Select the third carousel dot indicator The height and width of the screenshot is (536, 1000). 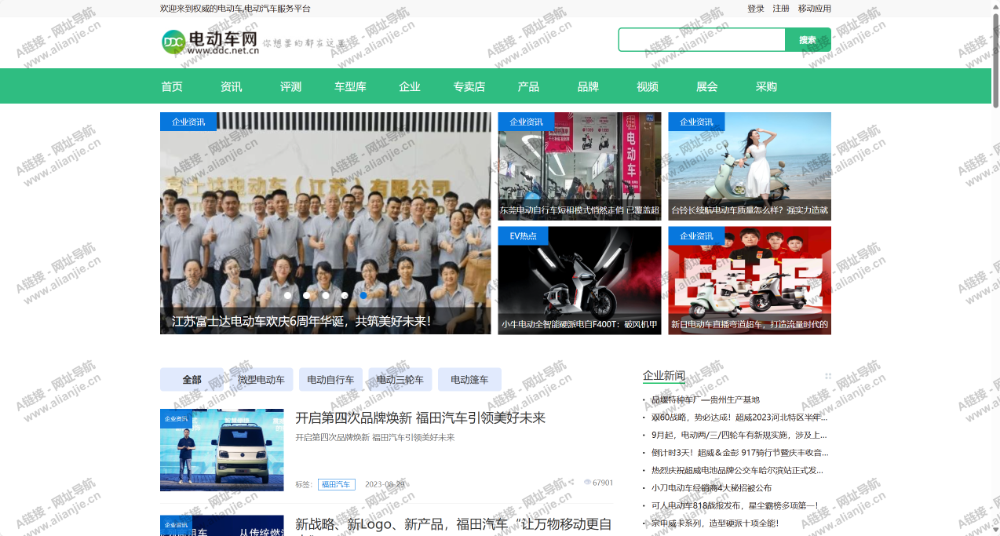click(325, 295)
